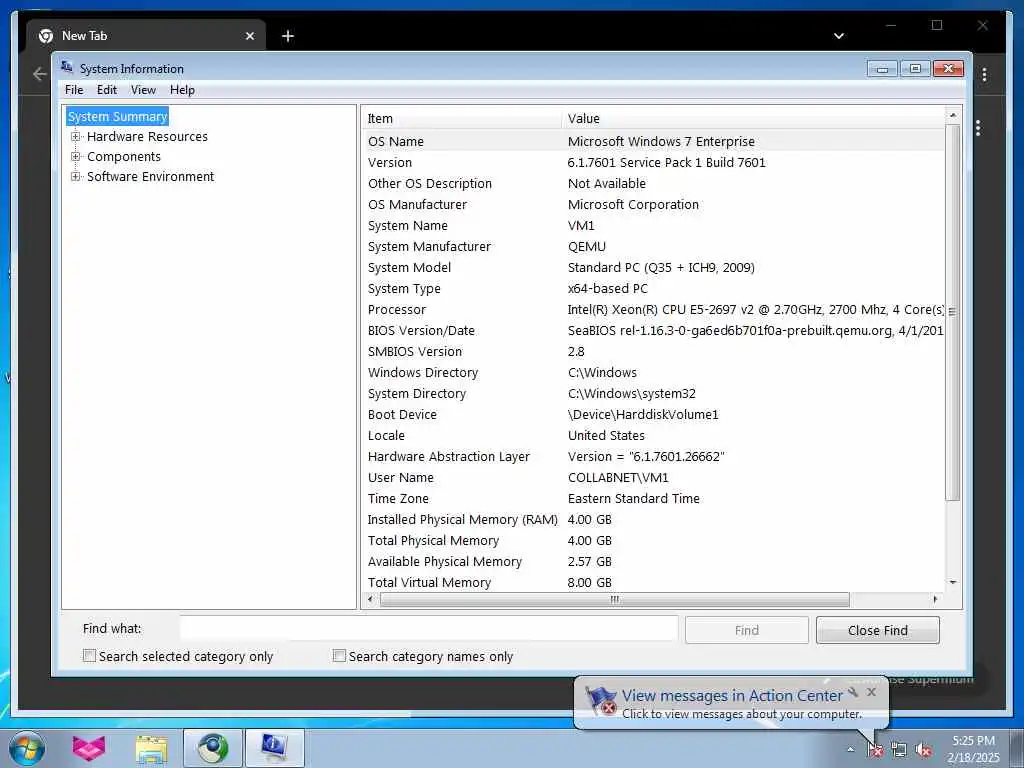Viewport: 1024px width, 768px height.
Task: Select the Version row
Action: pos(653,163)
